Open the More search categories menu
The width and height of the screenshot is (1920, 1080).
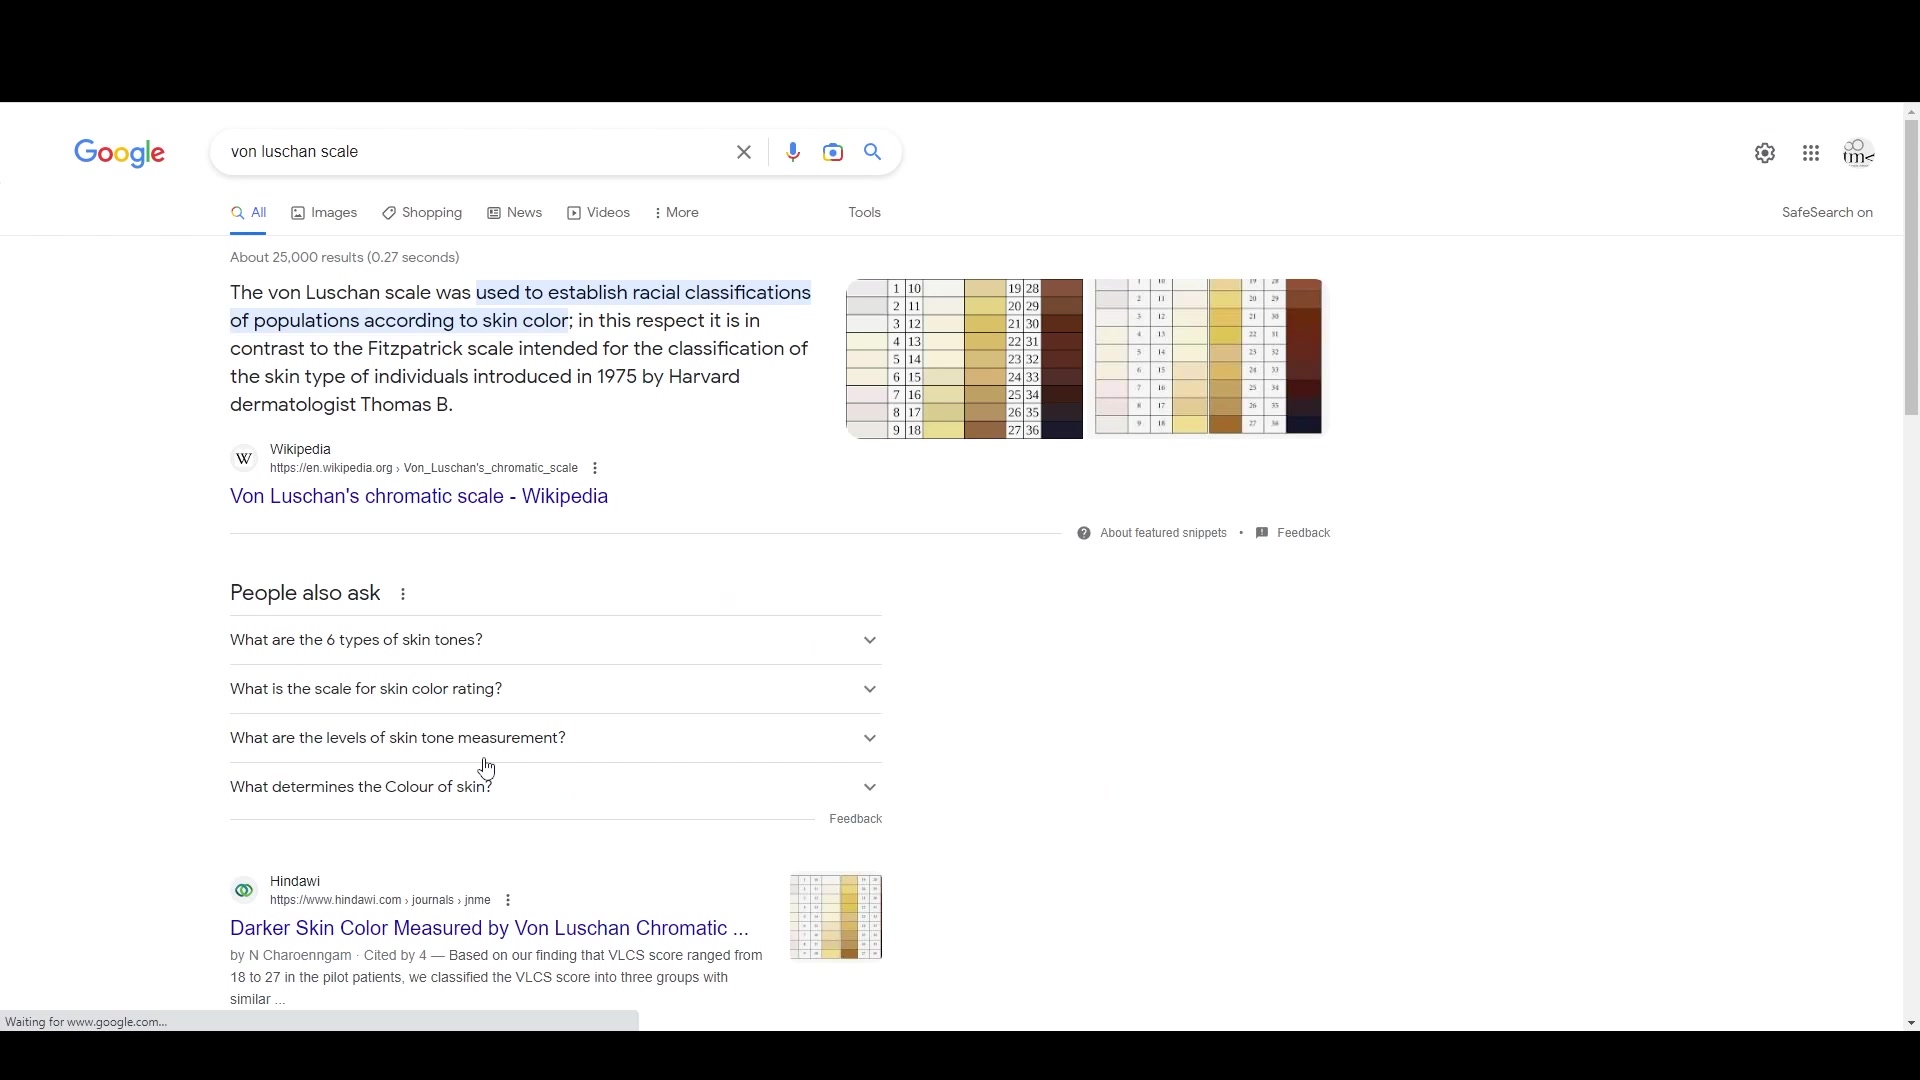pyautogui.click(x=677, y=213)
